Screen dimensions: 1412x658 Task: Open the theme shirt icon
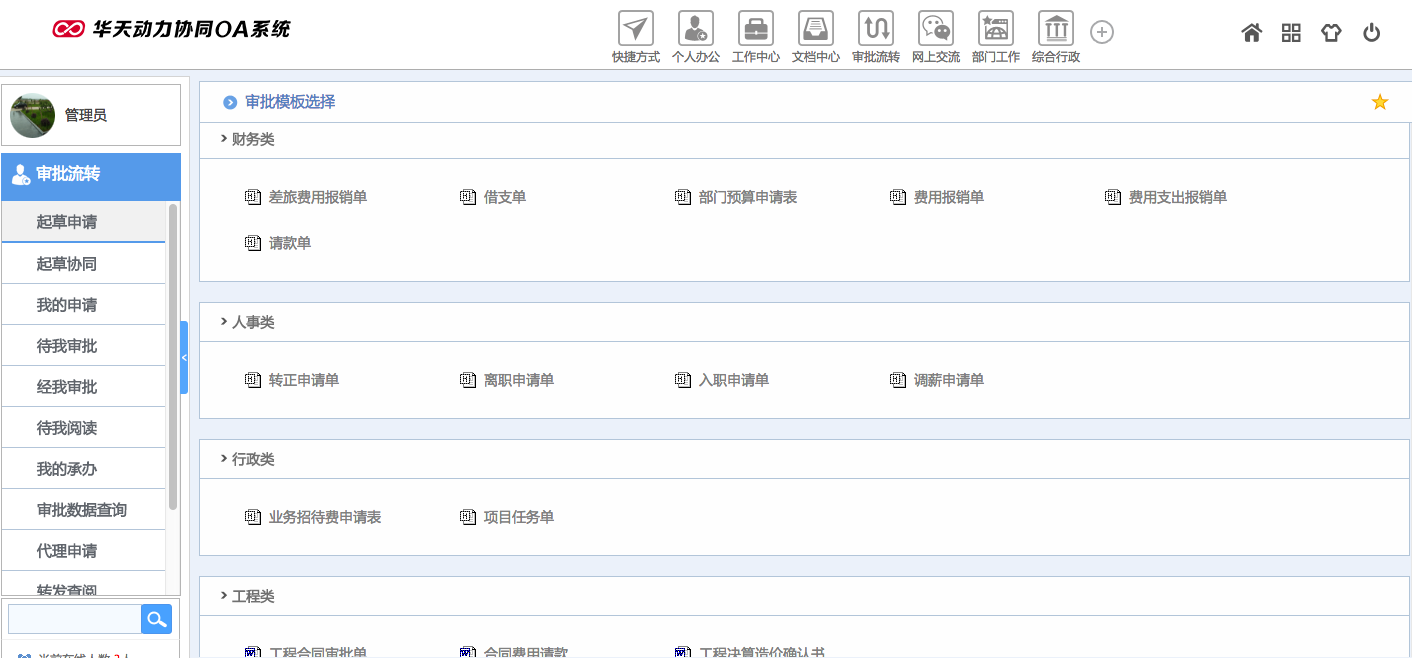[x=1330, y=33]
